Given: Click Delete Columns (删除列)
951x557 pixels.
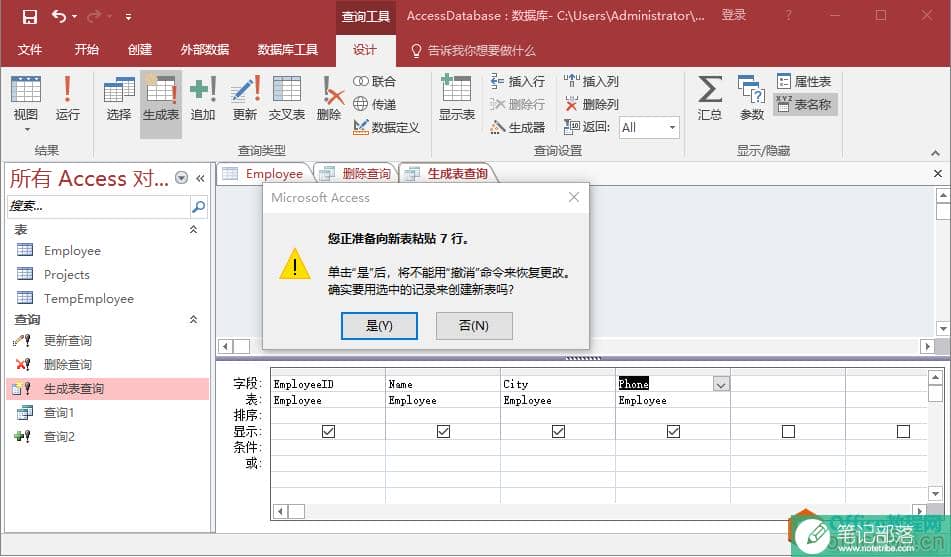Looking at the screenshot, I should (591, 104).
